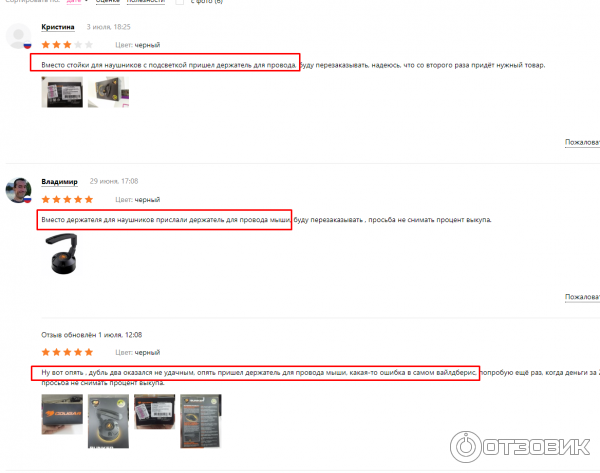The image size is (600, 473).
Task: Open Kristina's default avatar icon
Action: point(18,36)
